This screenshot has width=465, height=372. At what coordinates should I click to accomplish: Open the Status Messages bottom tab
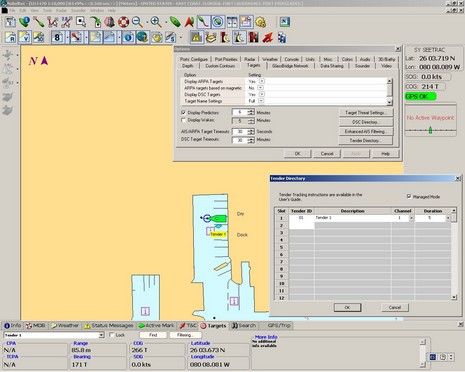(109, 326)
